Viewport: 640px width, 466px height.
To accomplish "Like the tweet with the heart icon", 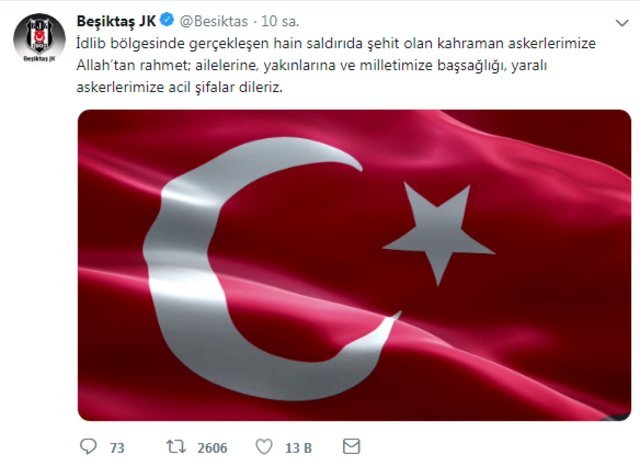I will 264,447.
